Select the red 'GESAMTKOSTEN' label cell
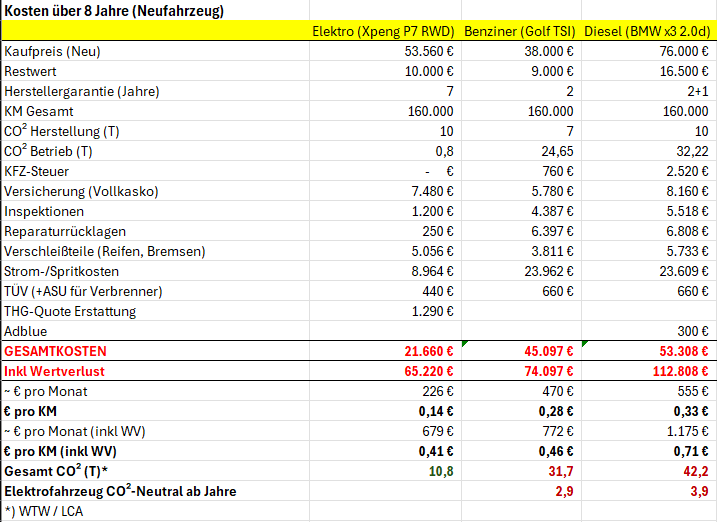 click(55, 351)
